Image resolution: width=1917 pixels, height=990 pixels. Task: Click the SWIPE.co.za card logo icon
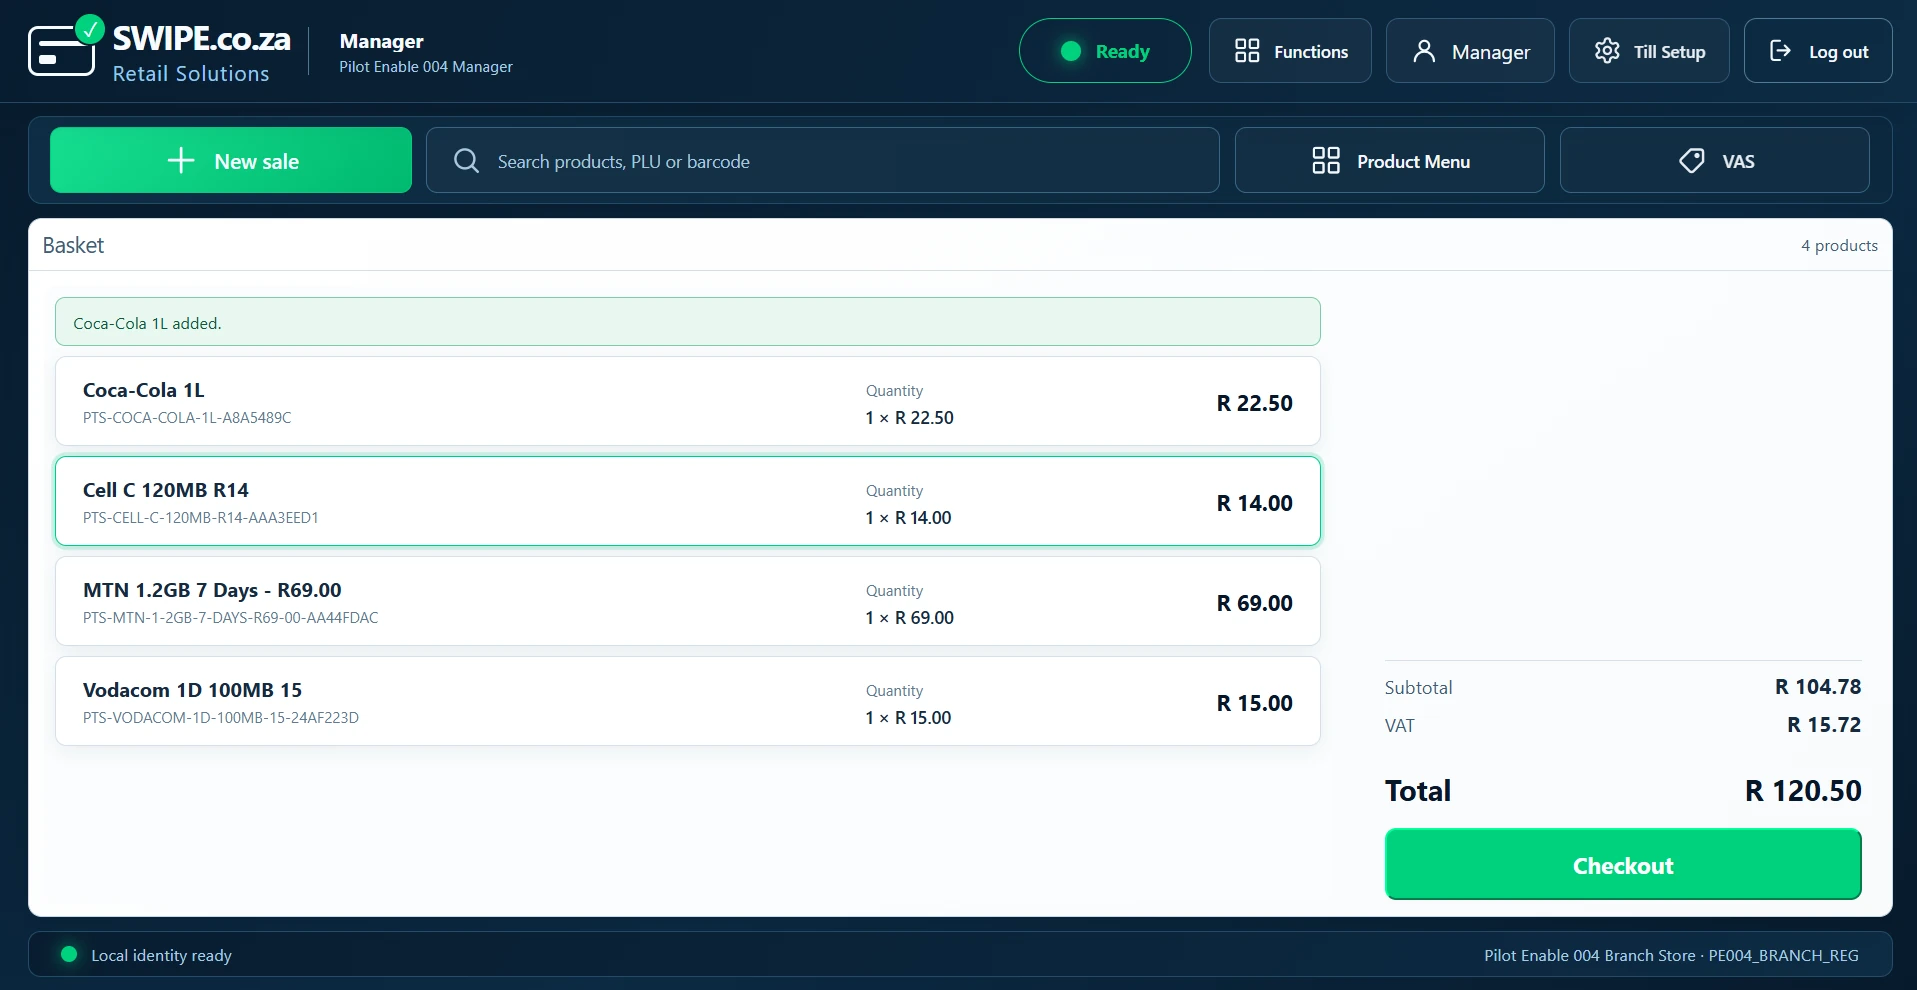click(66, 46)
